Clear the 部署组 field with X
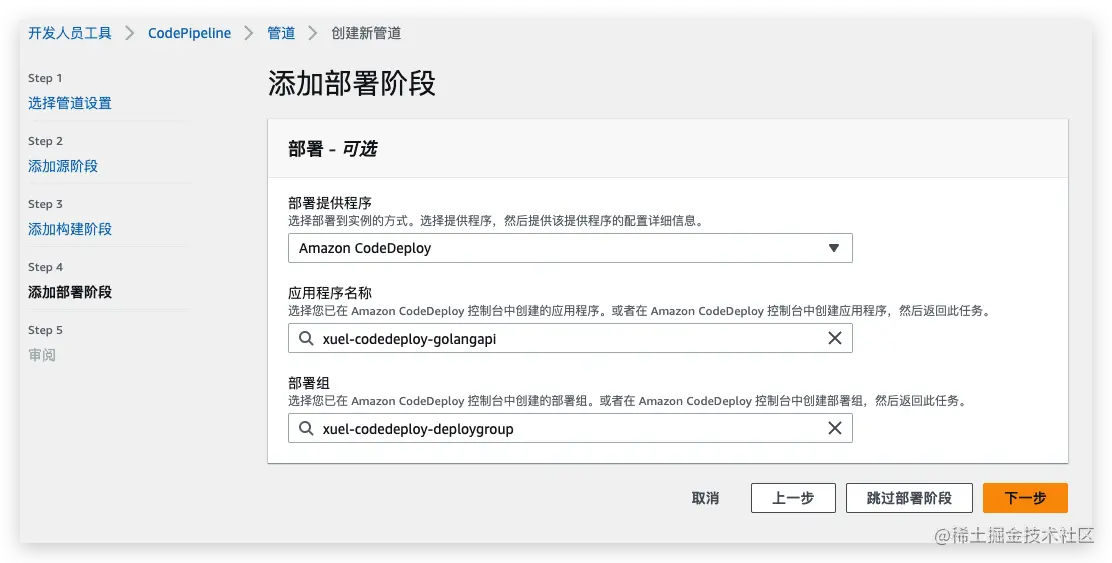Image resolution: width=1112 pixels, height=563 pixels. [x=835, y=428]
